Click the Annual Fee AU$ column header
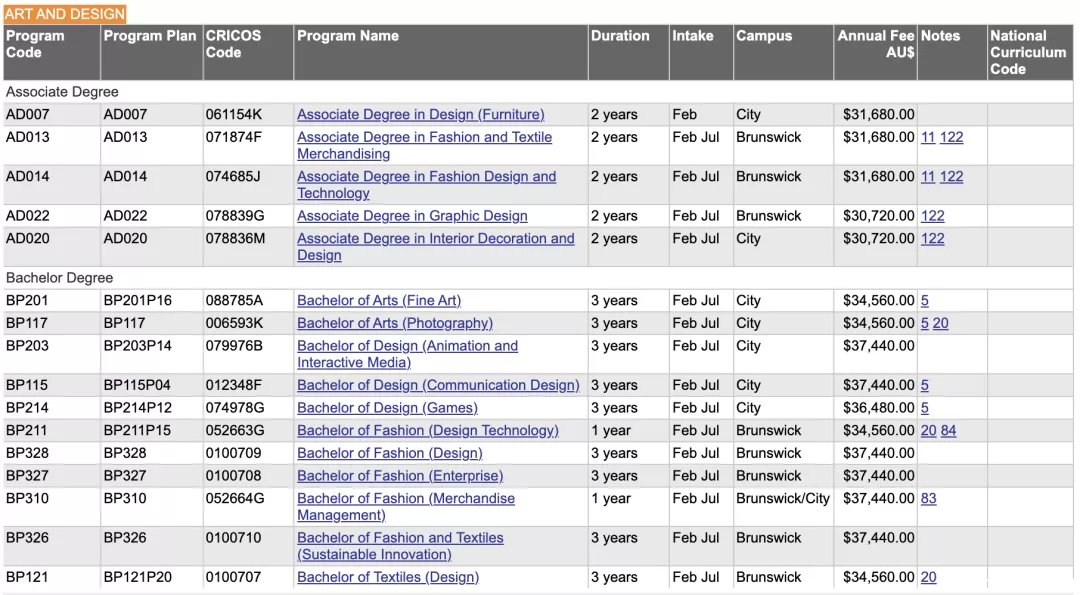 pyautogui.click(x=875, y=44)
